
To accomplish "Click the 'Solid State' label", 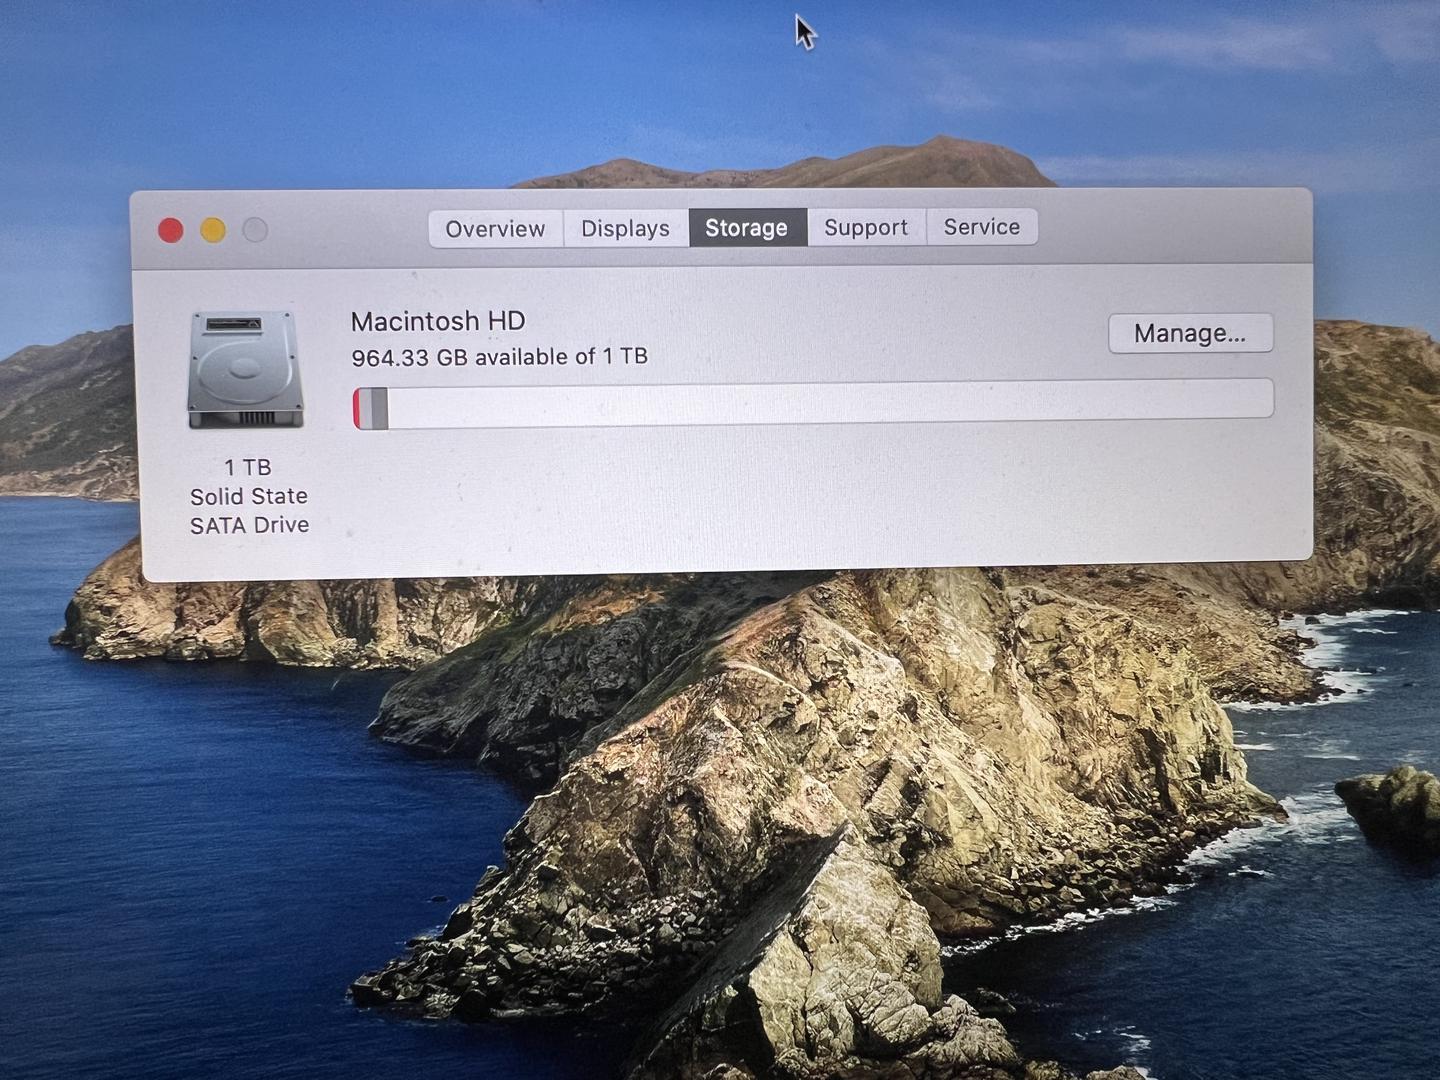I will point(249,496).
